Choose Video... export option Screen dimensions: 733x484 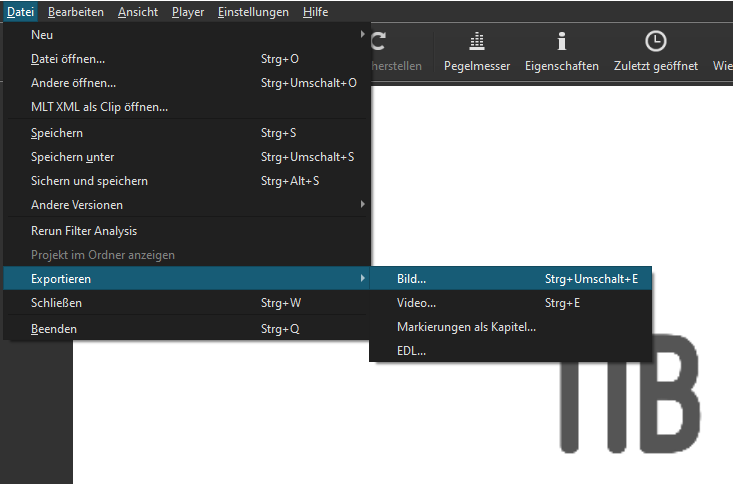(x=416, y=303)
